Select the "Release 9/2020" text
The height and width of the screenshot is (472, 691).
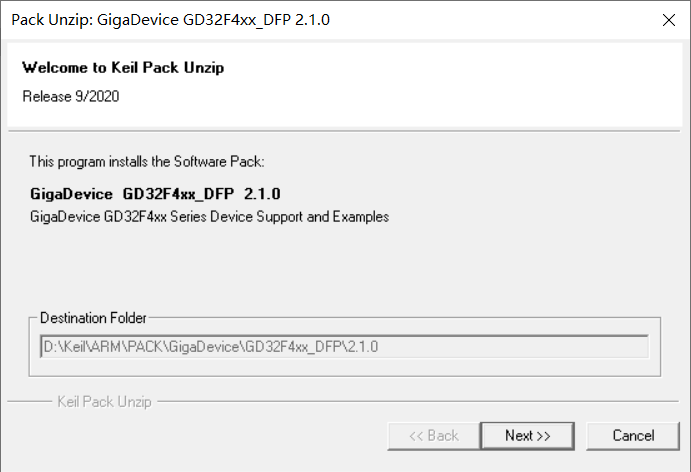[x=71, y=97]
